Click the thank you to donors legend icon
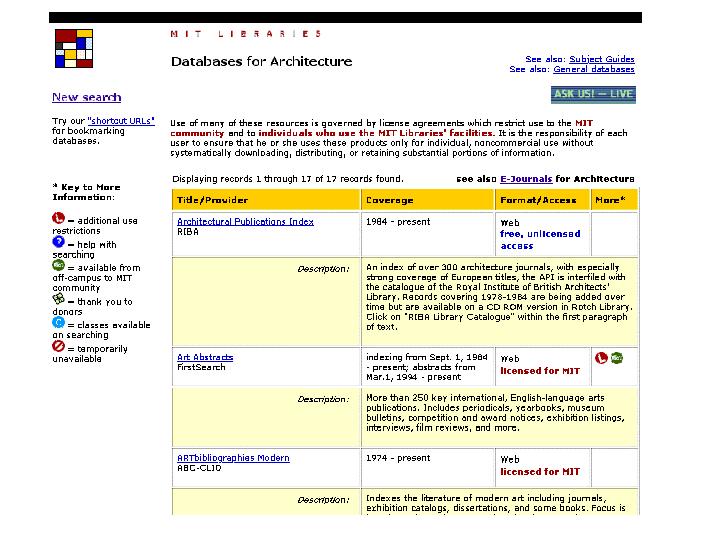The height and width of the screenshot is (539, 719). coord(58,298)
